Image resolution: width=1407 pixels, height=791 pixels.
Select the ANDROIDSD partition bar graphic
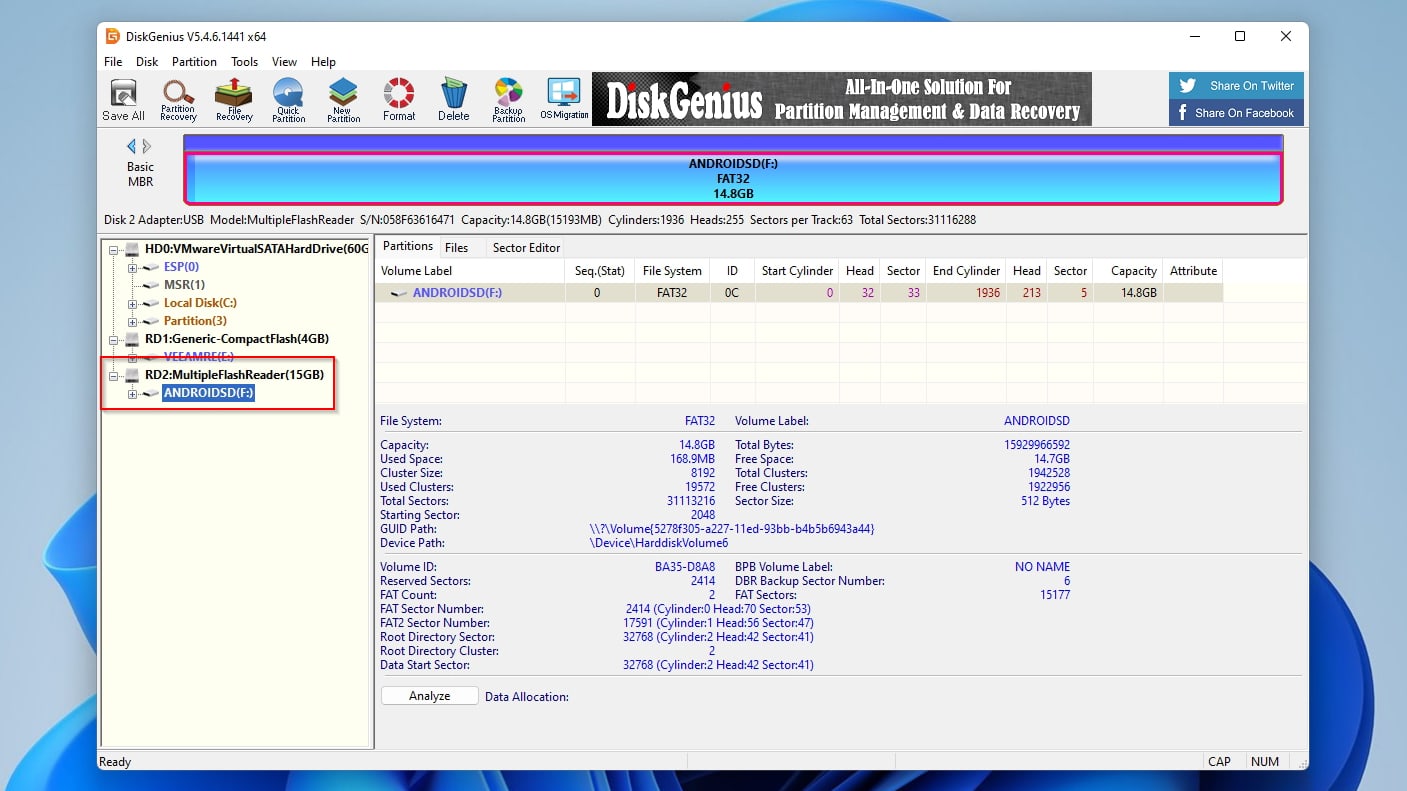tap(735, 177)
